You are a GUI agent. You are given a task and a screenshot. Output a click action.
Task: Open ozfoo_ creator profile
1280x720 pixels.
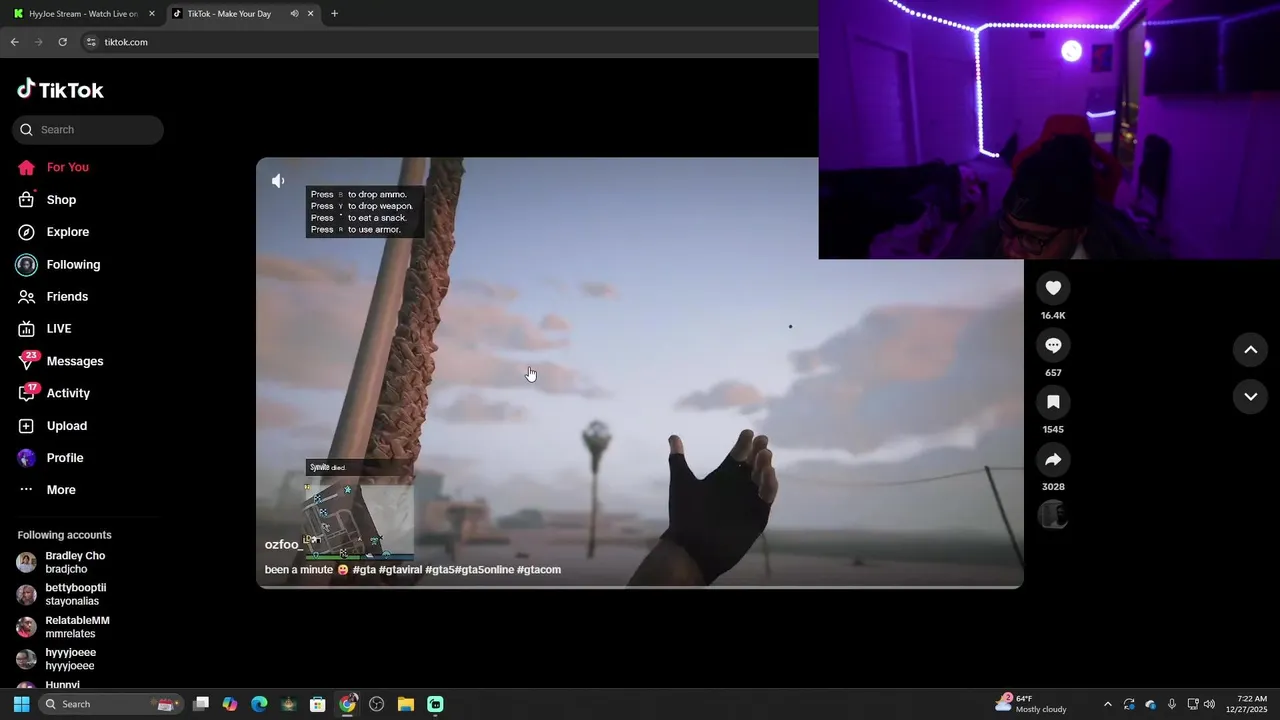pos(283,545)
